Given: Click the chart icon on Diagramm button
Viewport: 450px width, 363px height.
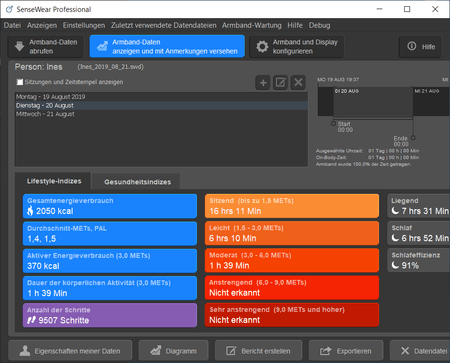Looking at the screenshot, I should pos(155,351).
